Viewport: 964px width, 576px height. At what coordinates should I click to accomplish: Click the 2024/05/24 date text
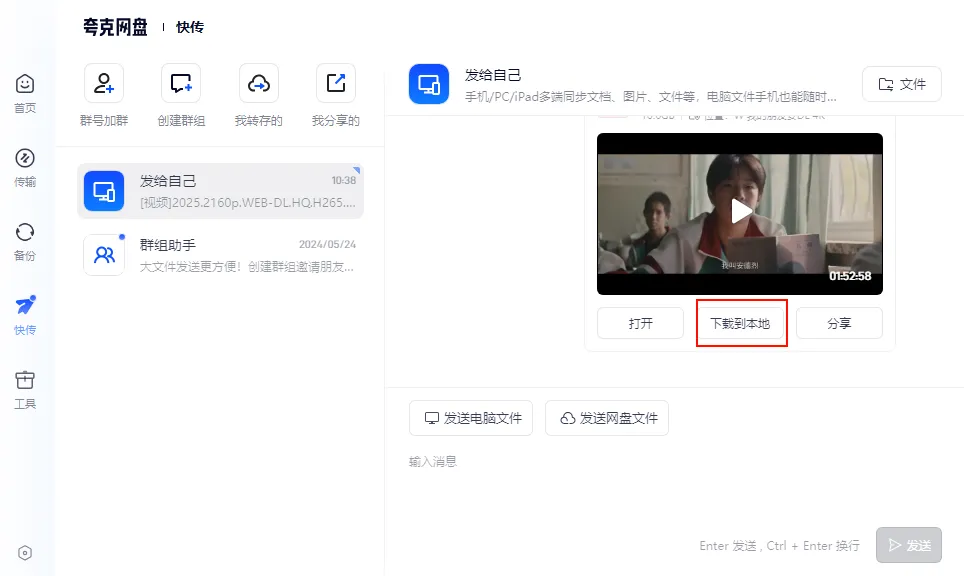tap(327, 244)
